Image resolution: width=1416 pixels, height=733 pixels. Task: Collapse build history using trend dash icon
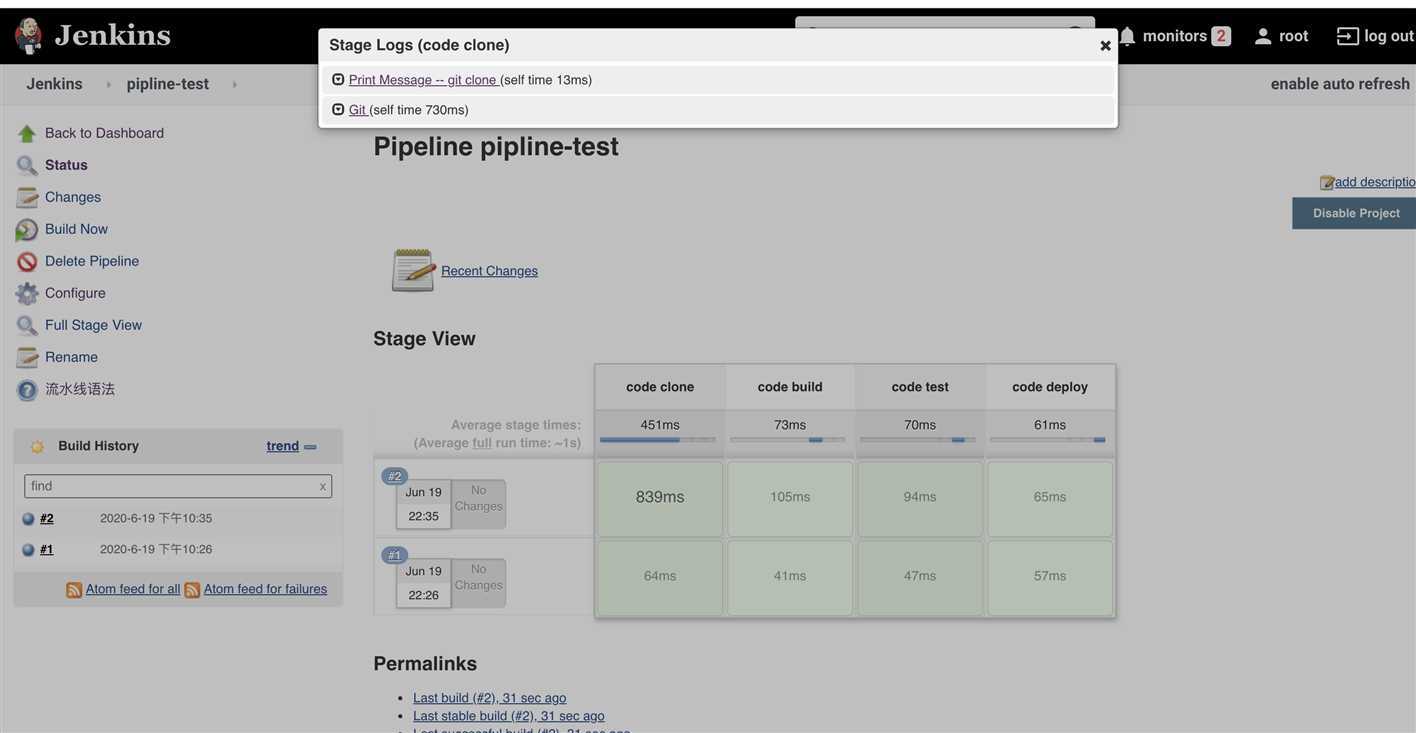click(x=310, y=447)
